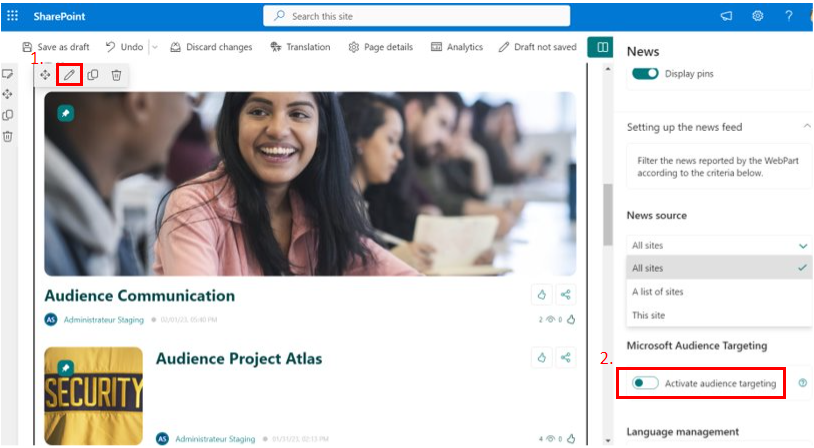Image resolution: width=814 pixels, height=448 pixels.
Task: Click the section edit icon on left rail
Action: click(x=8, y=74)
